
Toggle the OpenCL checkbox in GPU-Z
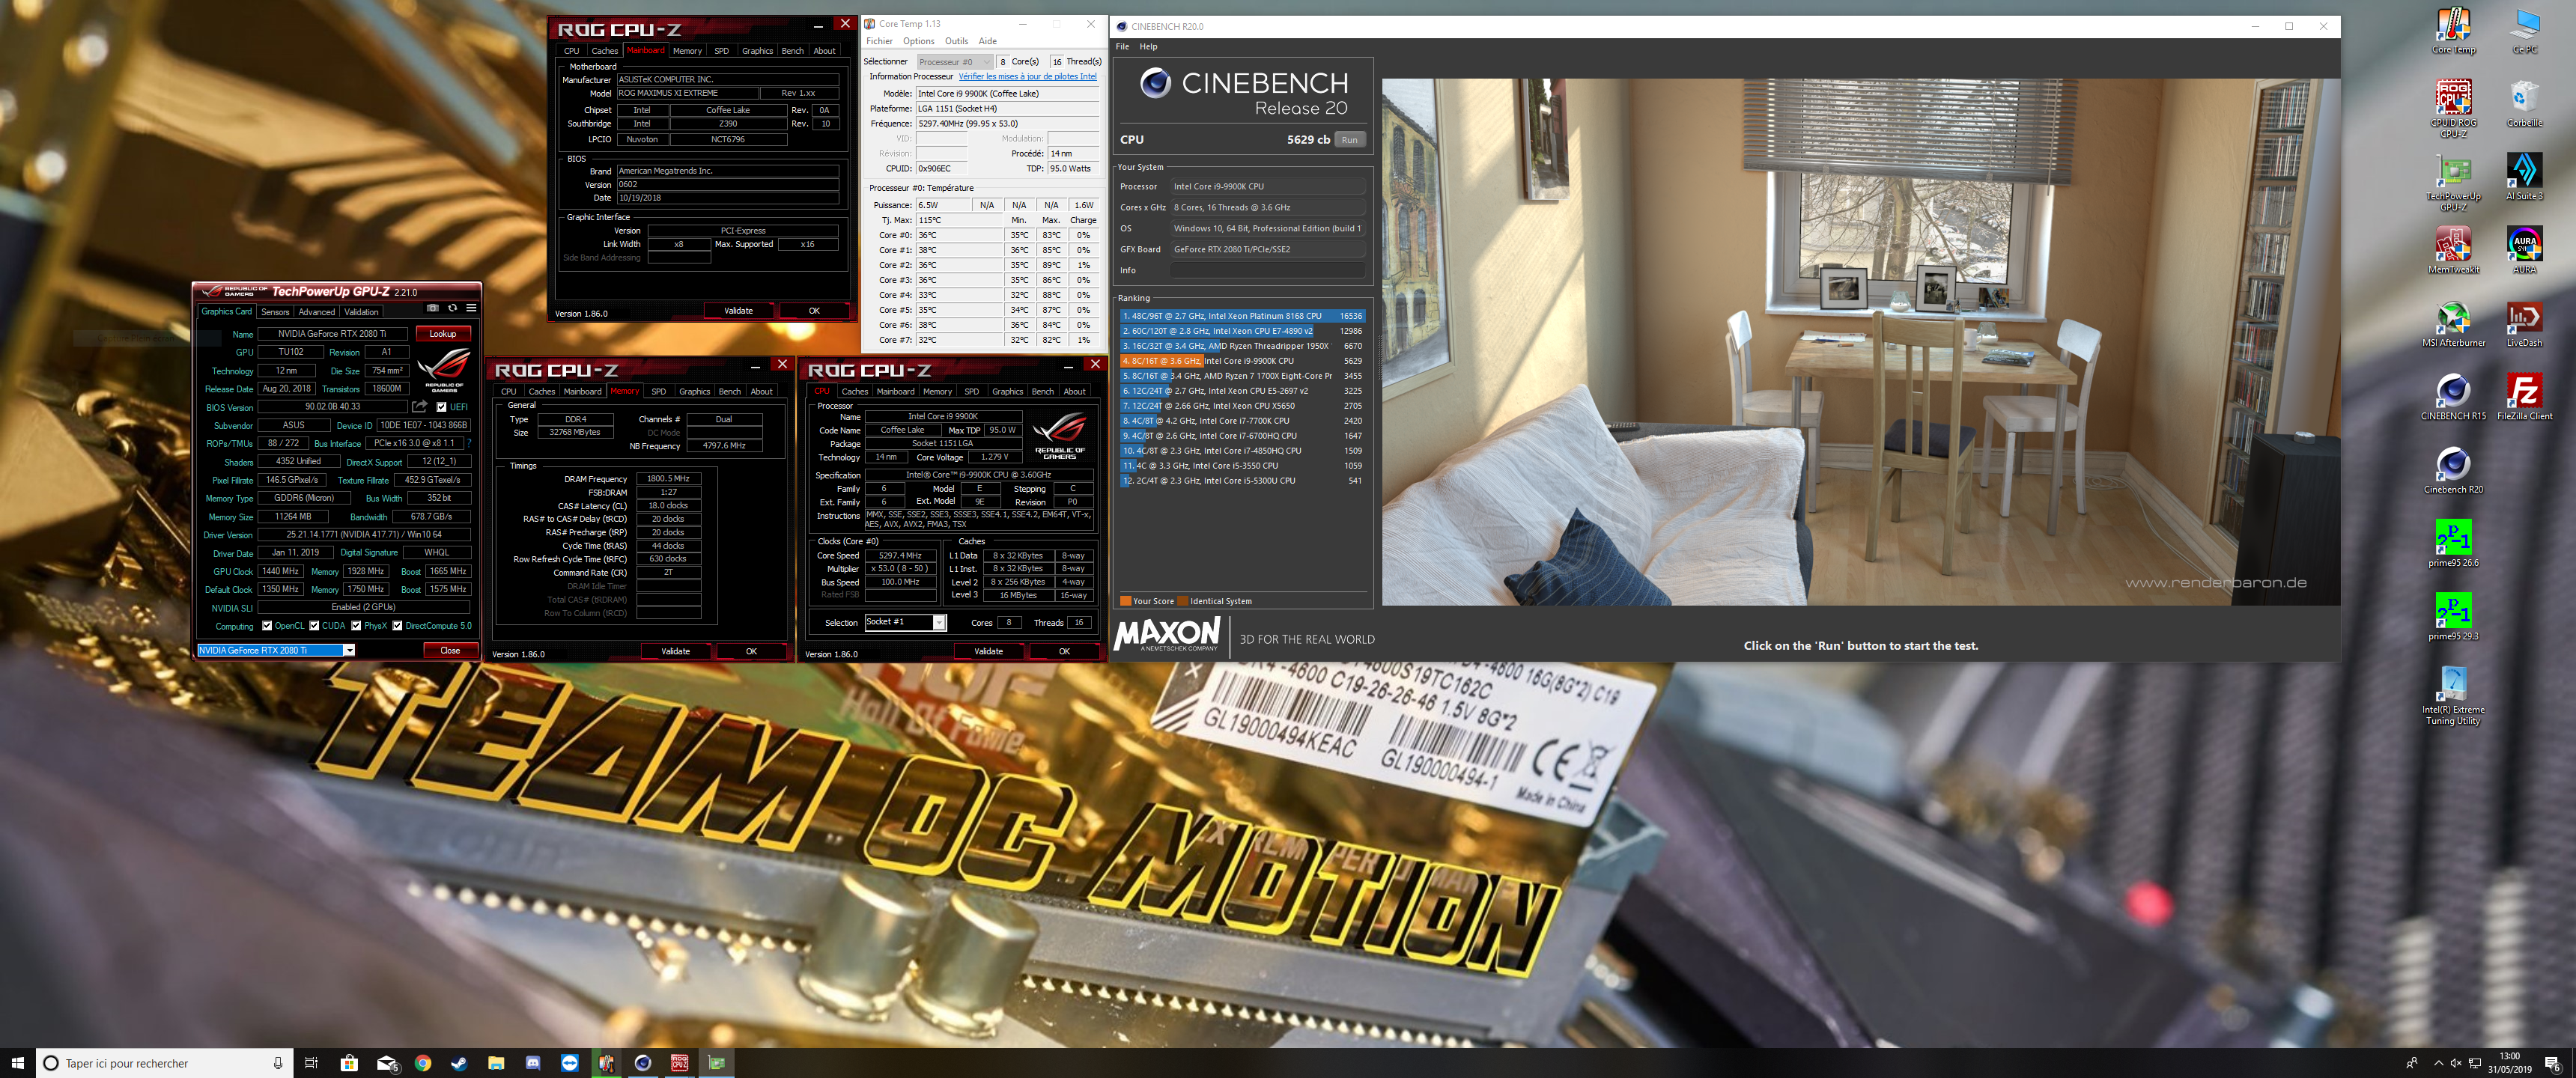click(267, 626)
